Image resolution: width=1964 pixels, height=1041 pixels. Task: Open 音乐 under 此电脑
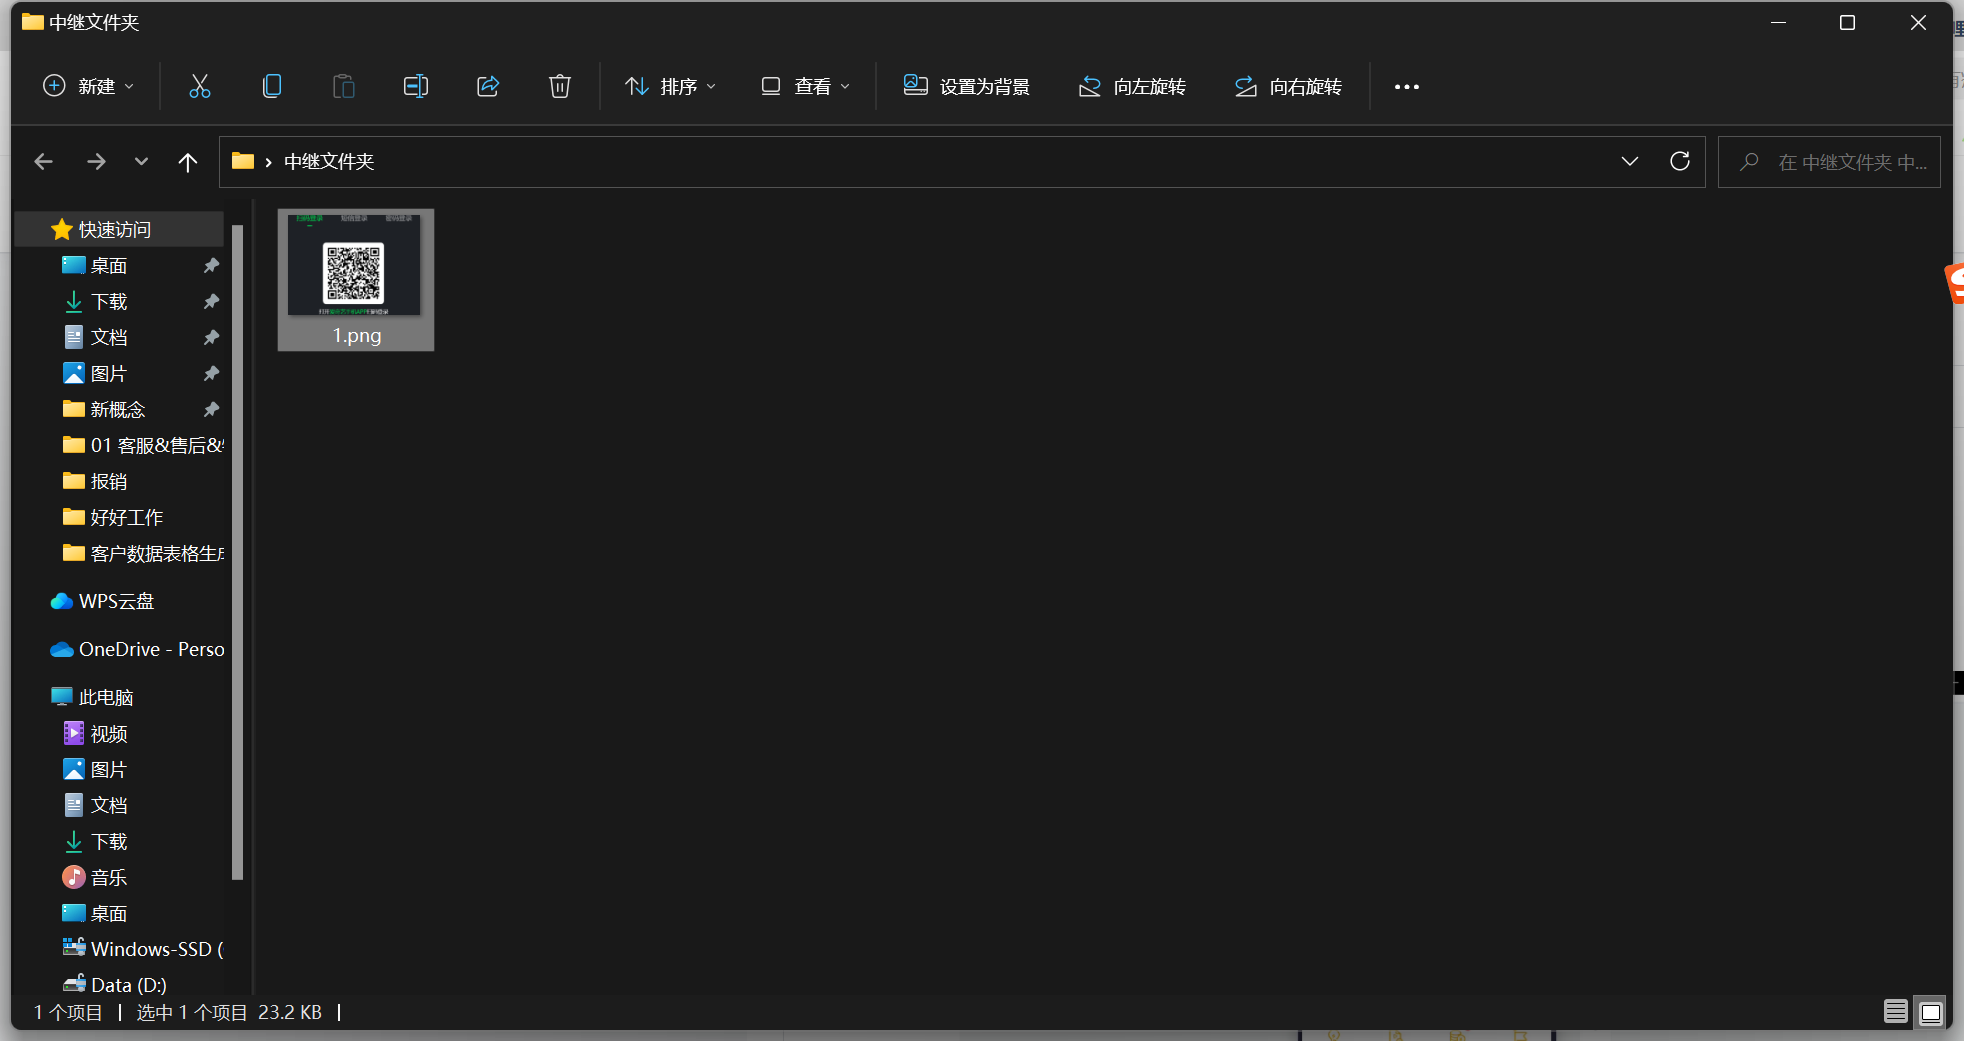[x=109, y=878]
